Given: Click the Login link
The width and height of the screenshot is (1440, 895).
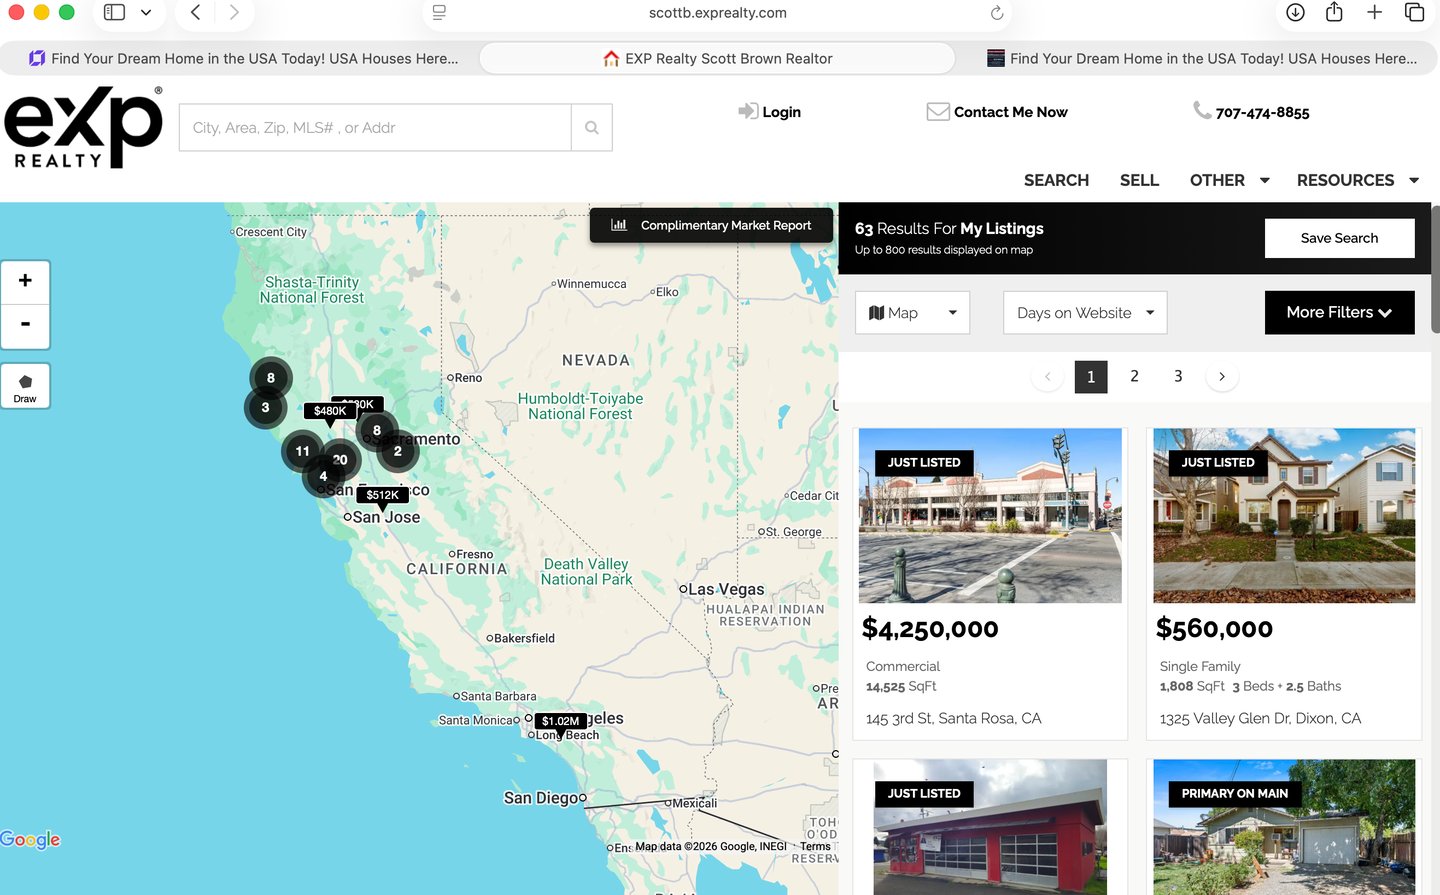Looking at the screenshot, I should click(x=781, y=112).
